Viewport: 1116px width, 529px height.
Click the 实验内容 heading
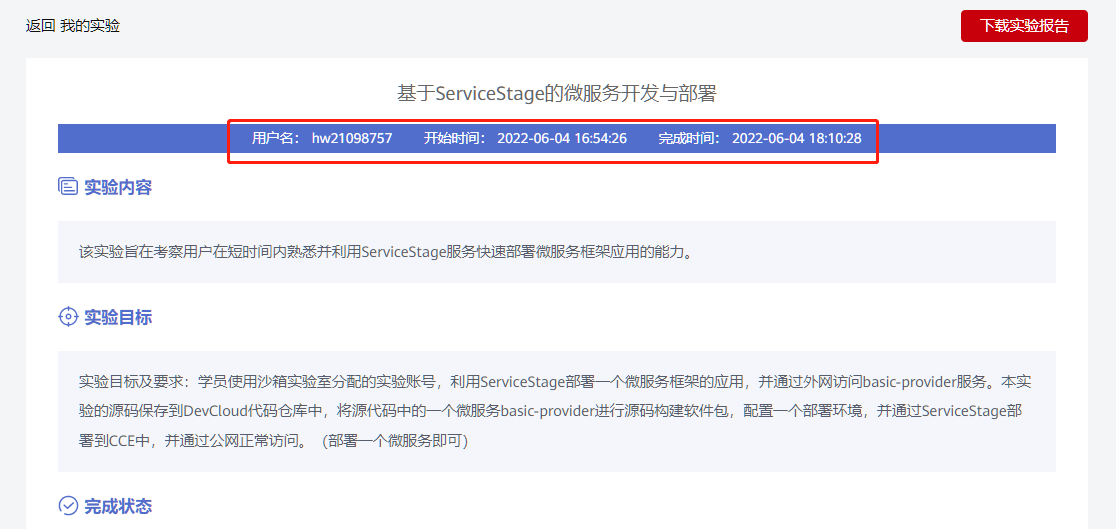coord(118,188)
